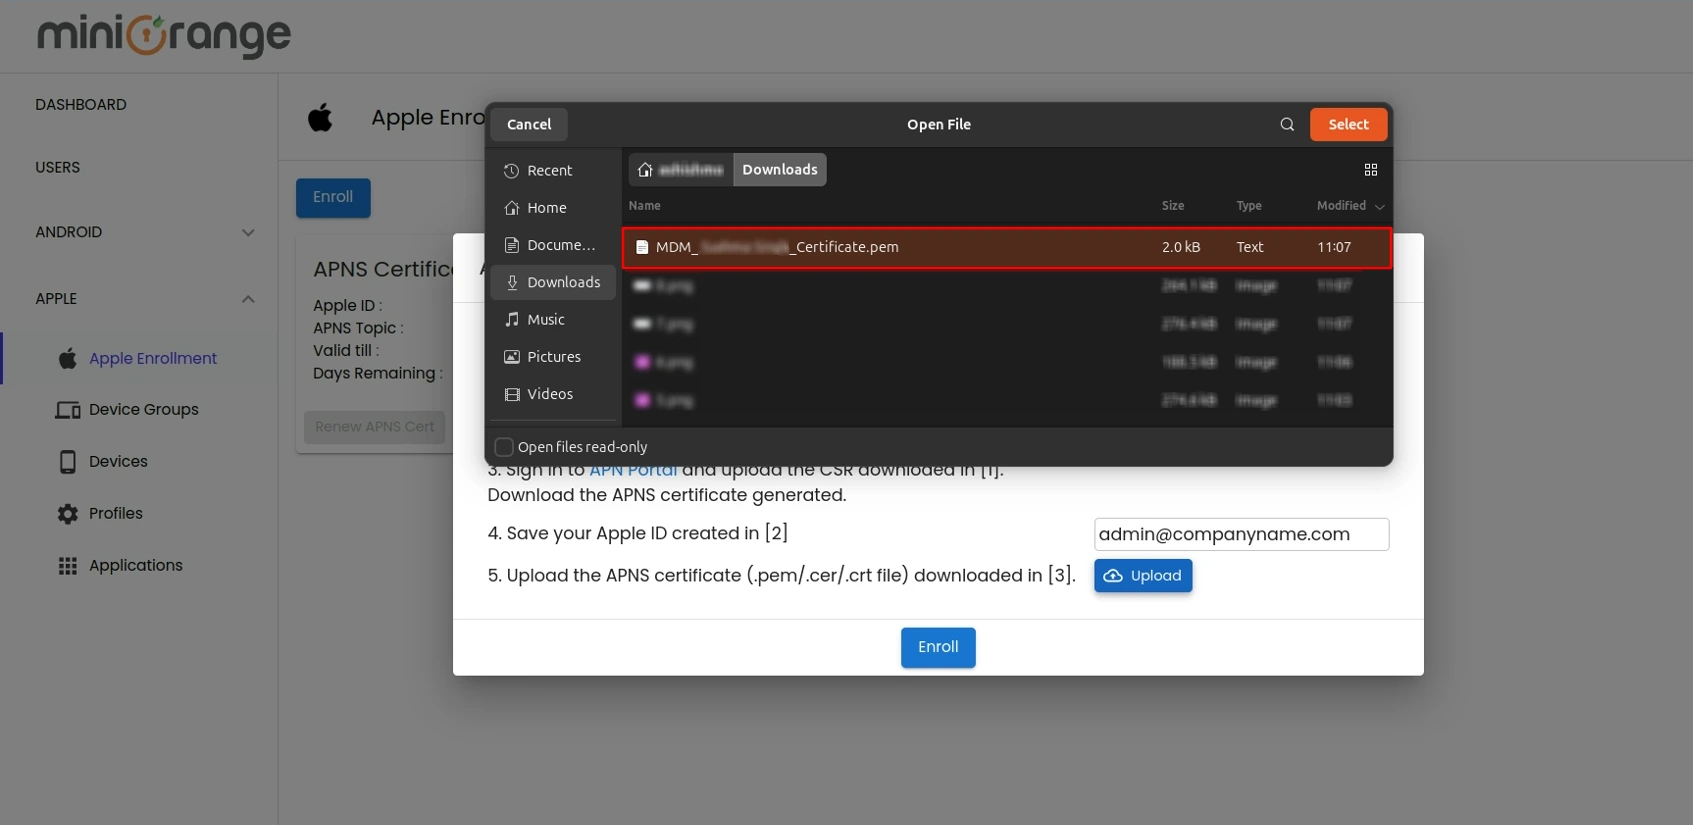Click the blue Enroll button on Apple page
Image resolution: width=1693 pixels, height=825 pixels.
[333, 197]
